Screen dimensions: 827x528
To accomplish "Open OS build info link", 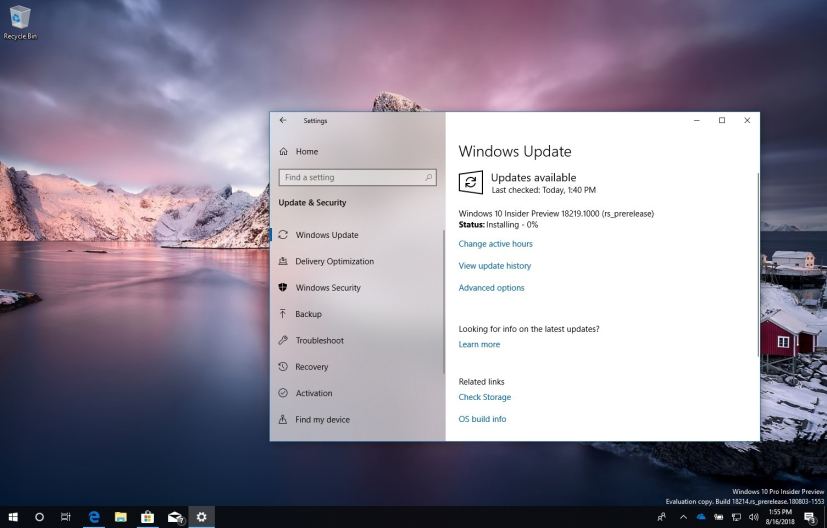I will pos(482,419).
